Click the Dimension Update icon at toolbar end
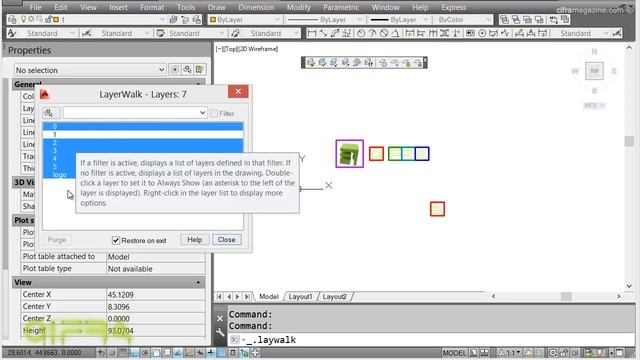This screenshot has height=360, width=640. coord(617,33)
